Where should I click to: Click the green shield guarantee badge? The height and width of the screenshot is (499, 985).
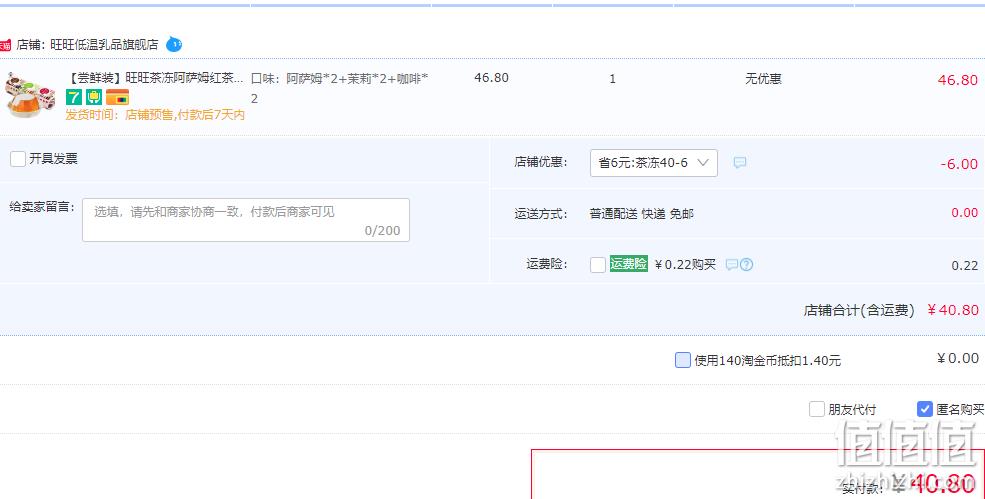[x=94, y=97]
